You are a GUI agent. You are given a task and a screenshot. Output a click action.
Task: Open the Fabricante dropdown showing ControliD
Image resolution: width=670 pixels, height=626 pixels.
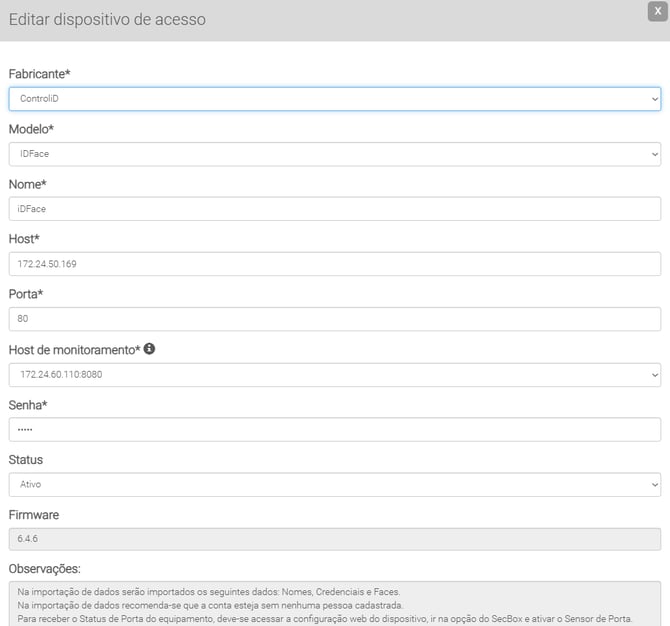click(x=334, y=99)
